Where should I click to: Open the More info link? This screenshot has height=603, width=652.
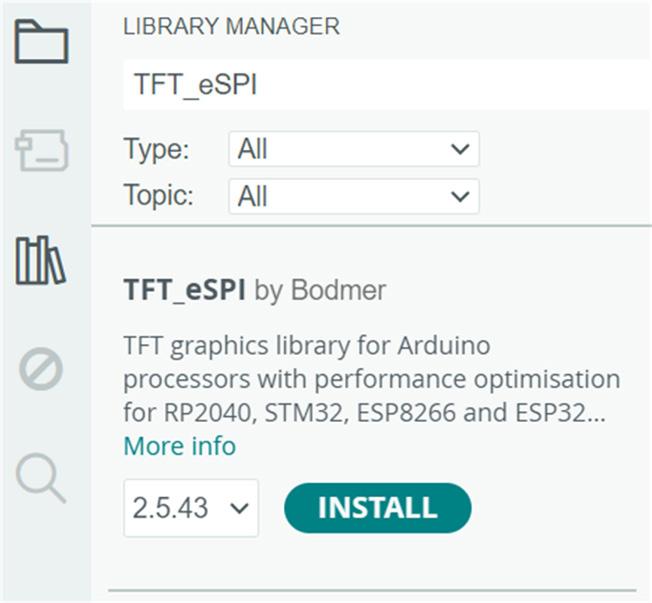179,446
